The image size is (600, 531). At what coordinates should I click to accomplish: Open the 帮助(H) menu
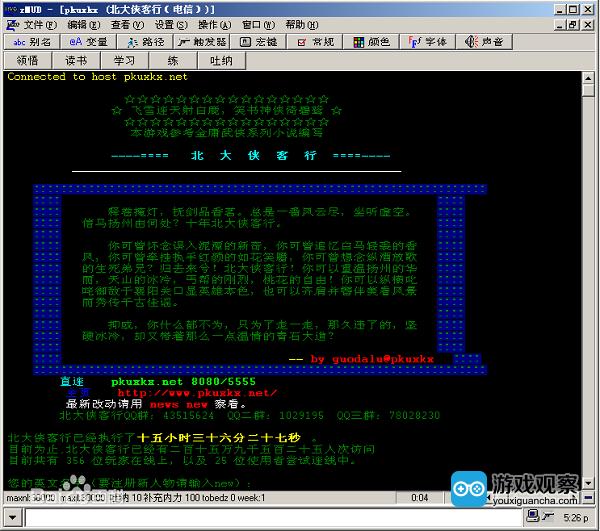tap(302, 25)
